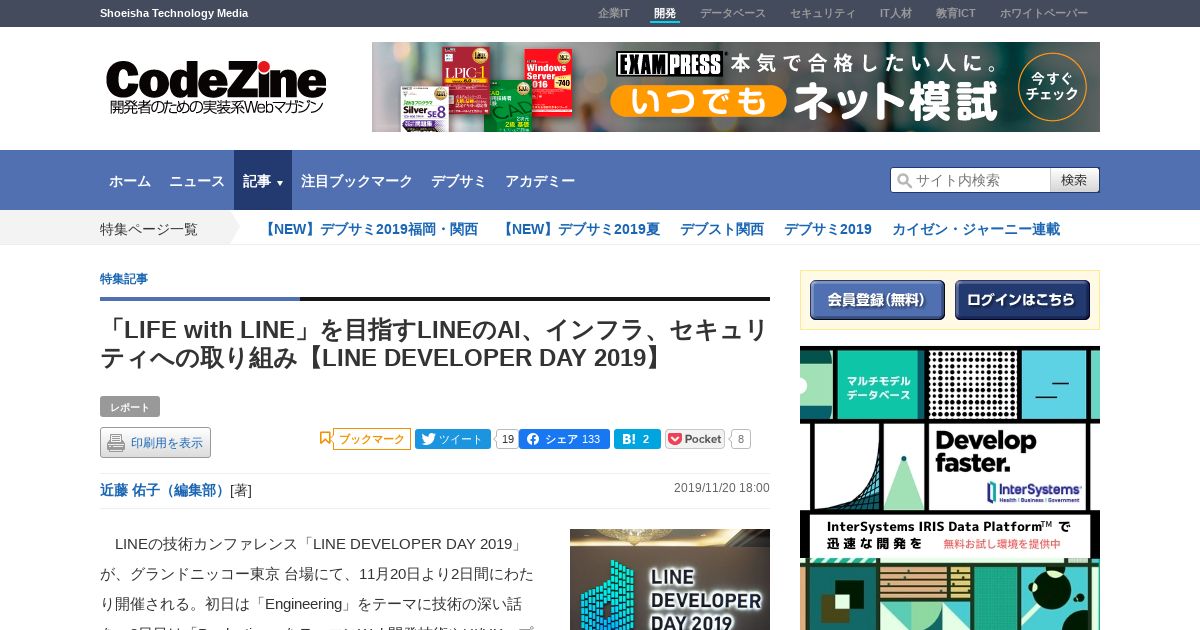Screen dimensions: 1200x630
Task: Click the Twitter tweet button
Action: 453,439
